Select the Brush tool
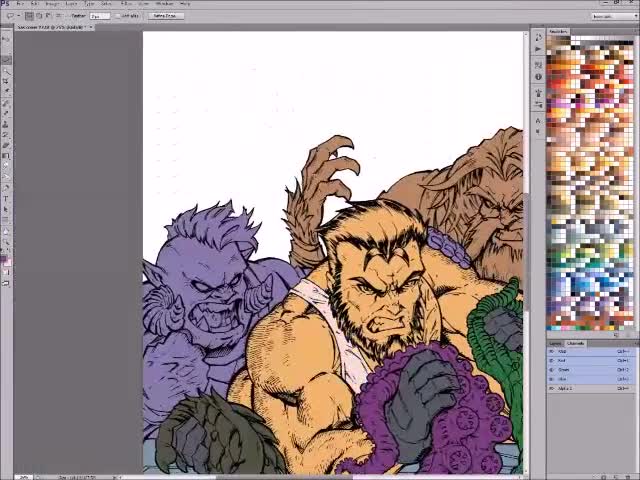This screenshot has width=640, height=480. coord(6,113)
